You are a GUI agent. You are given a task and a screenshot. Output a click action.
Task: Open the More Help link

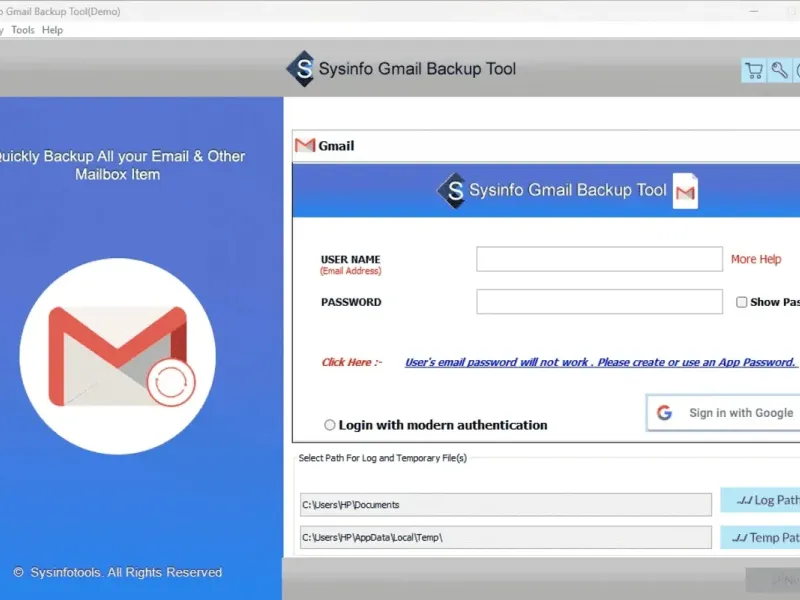tap(756, 259)
